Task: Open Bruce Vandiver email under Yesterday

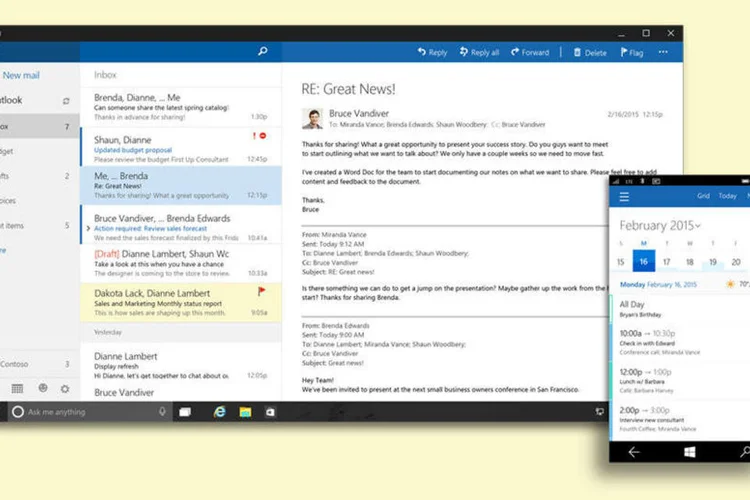Action: [x=181, y=392]
